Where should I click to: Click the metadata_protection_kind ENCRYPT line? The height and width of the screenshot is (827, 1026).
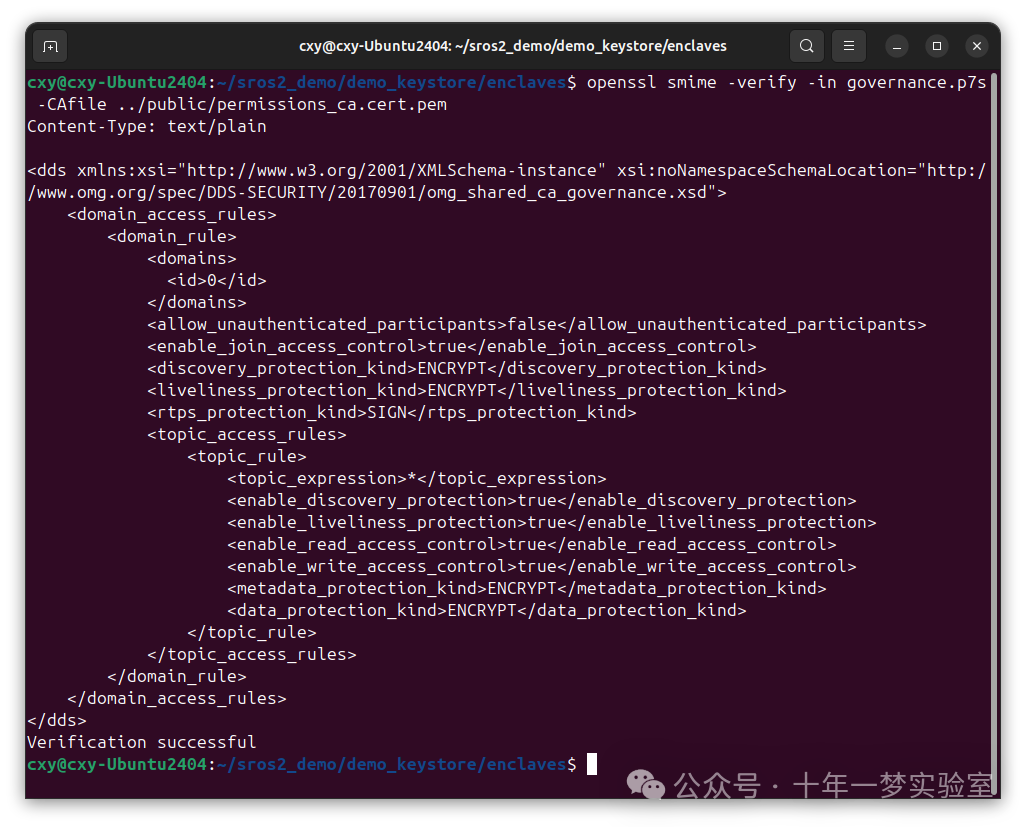[527, 589]
